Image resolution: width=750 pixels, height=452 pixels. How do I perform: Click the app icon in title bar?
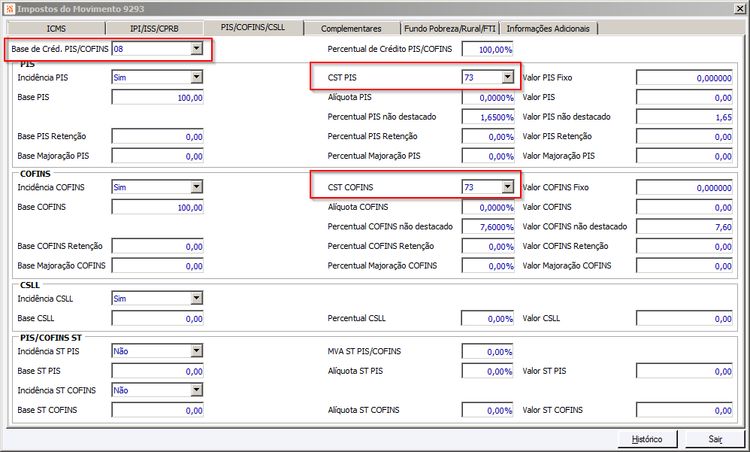click(9, 9)
